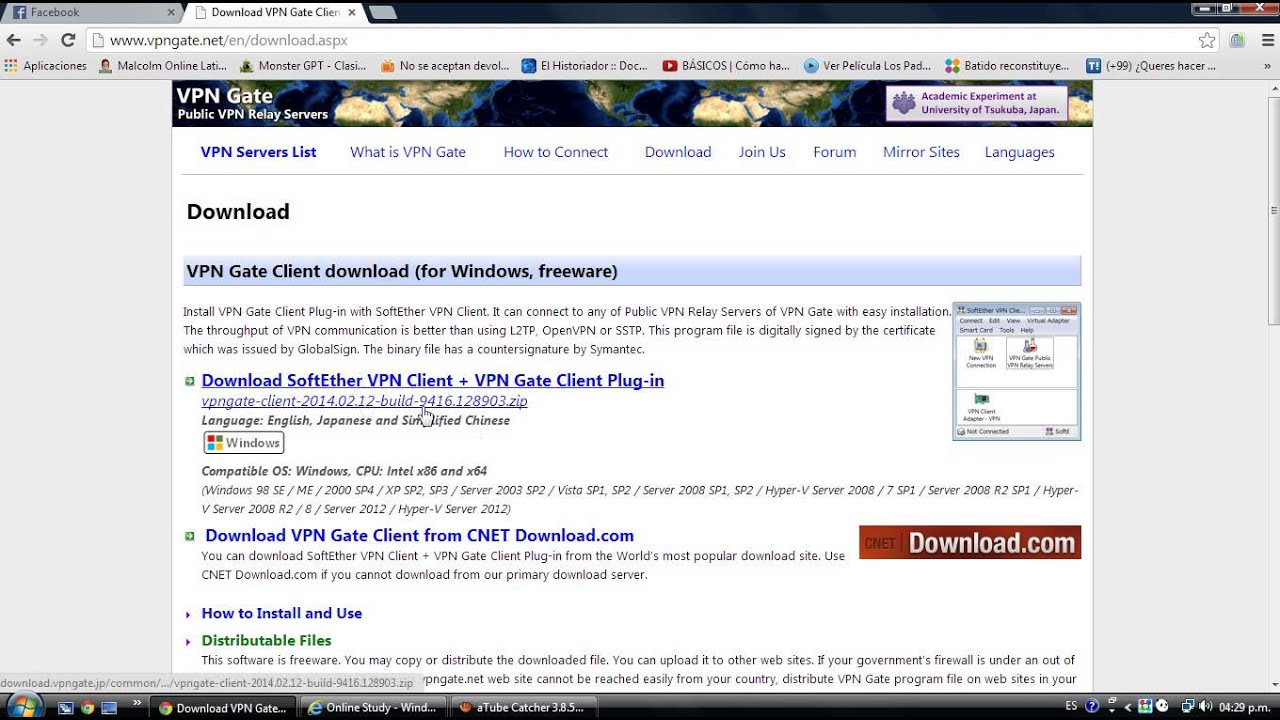This screenshot has width=1280, height=720.
Task: Open the What is VPN Gate menu item
Action: (x=408, y=152)
